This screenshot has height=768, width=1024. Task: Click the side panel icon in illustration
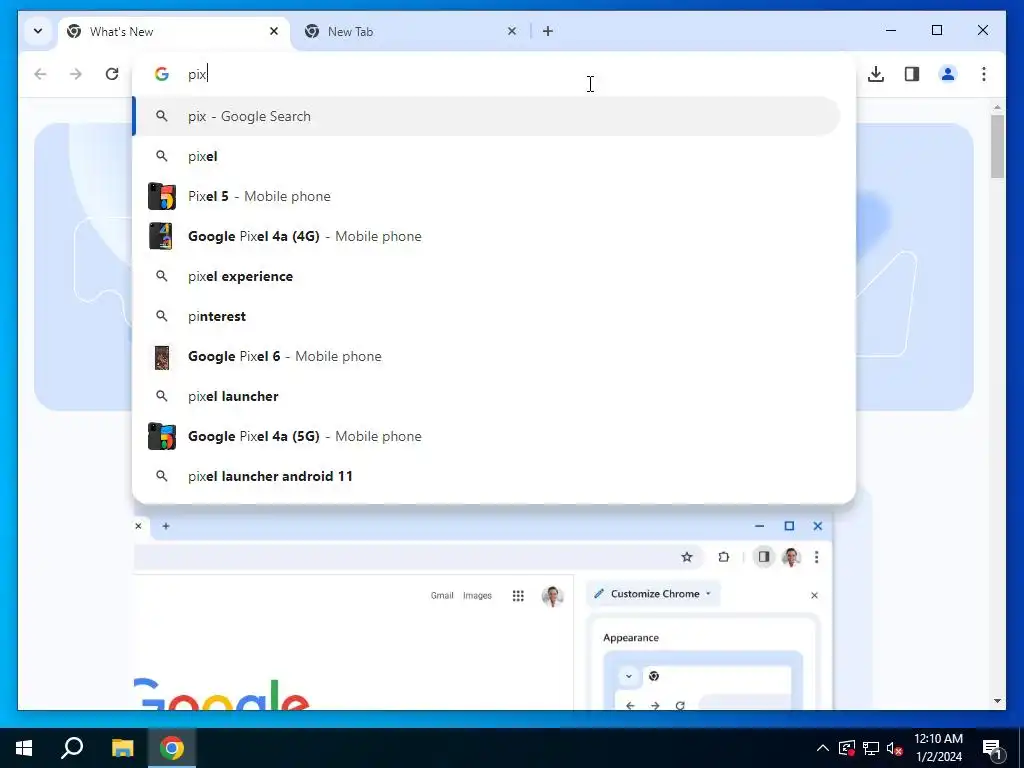pos(763,557)
